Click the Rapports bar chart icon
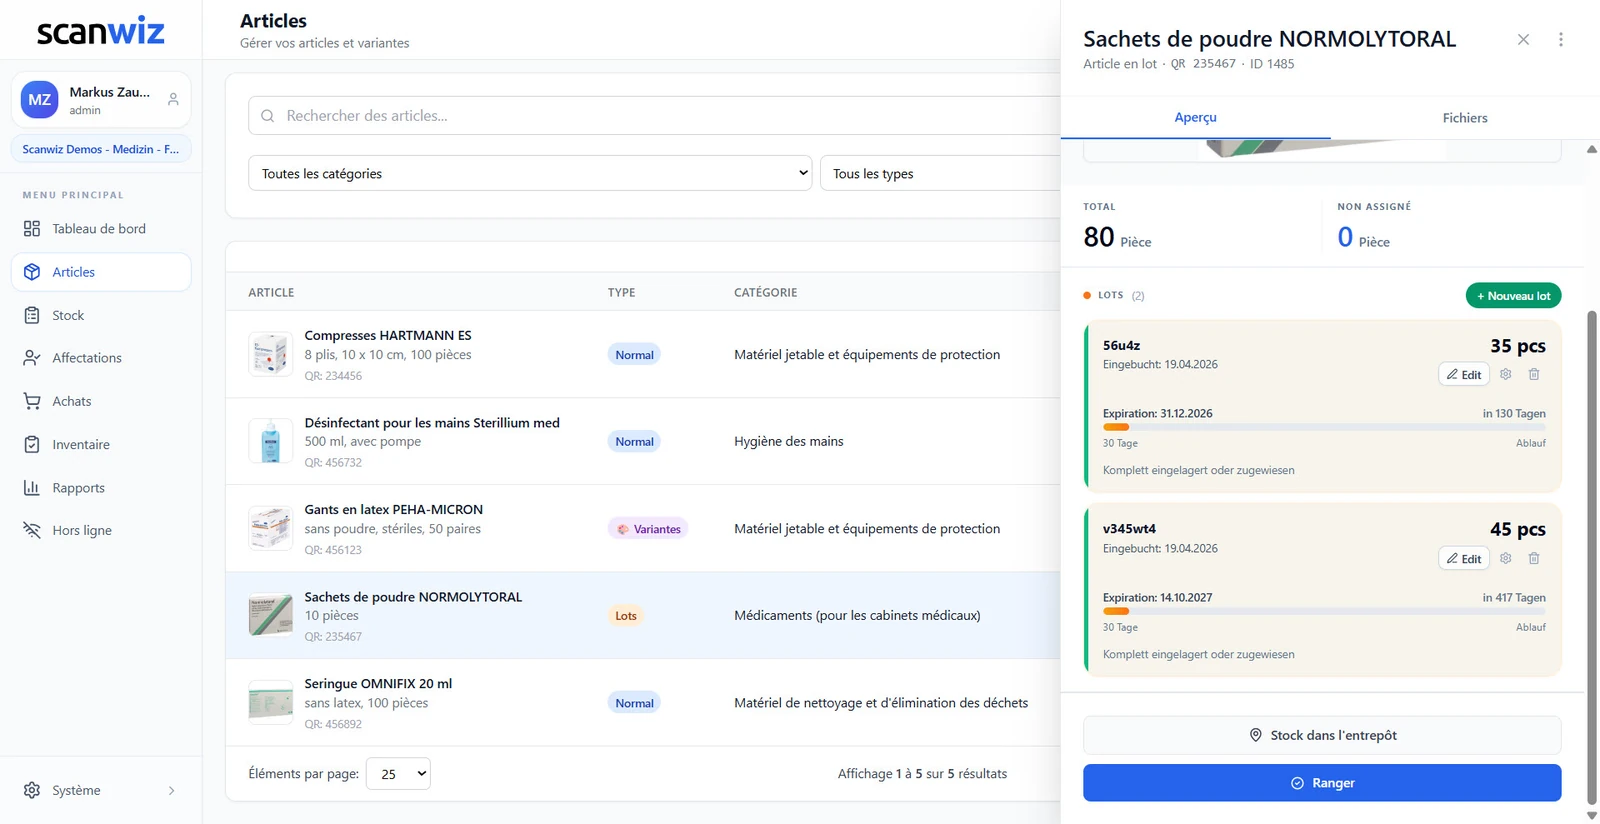1600x824 pixels. 32,488
